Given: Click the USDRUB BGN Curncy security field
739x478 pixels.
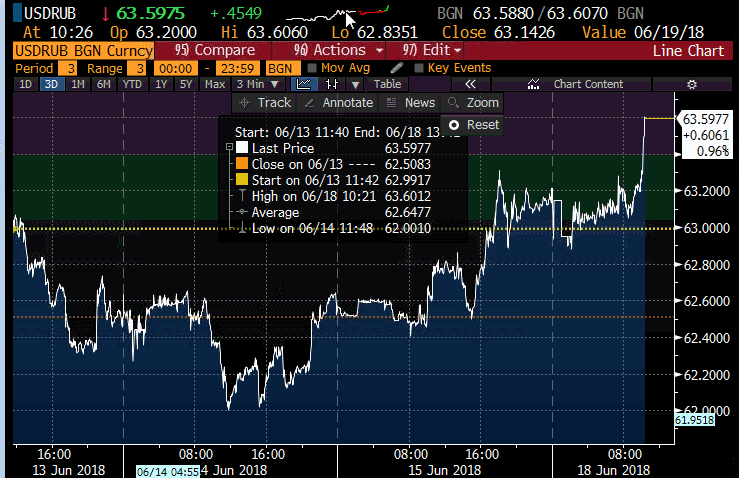Looking at the screenshot, I should tap(83, 50).
